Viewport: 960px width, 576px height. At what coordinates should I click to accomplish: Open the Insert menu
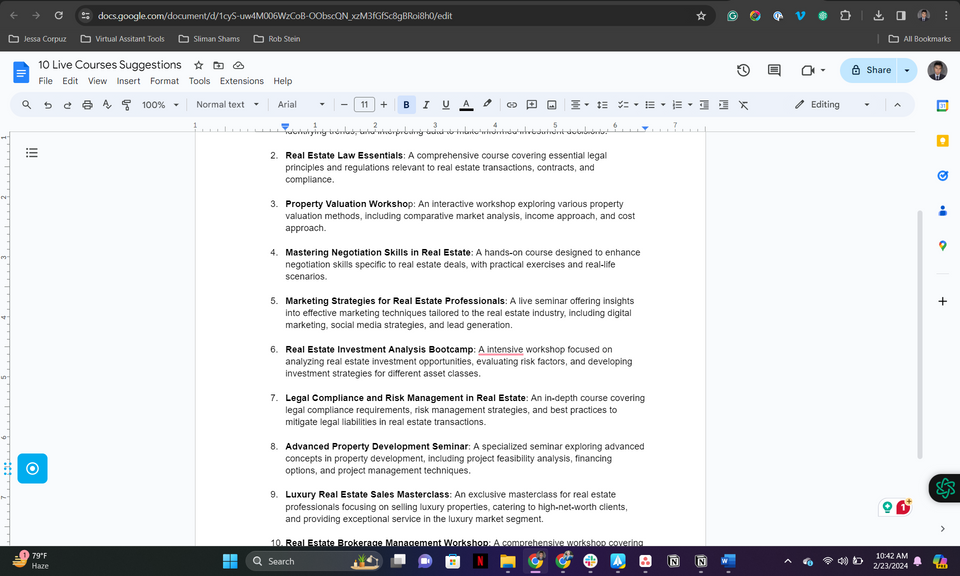(x=129, y=81)
